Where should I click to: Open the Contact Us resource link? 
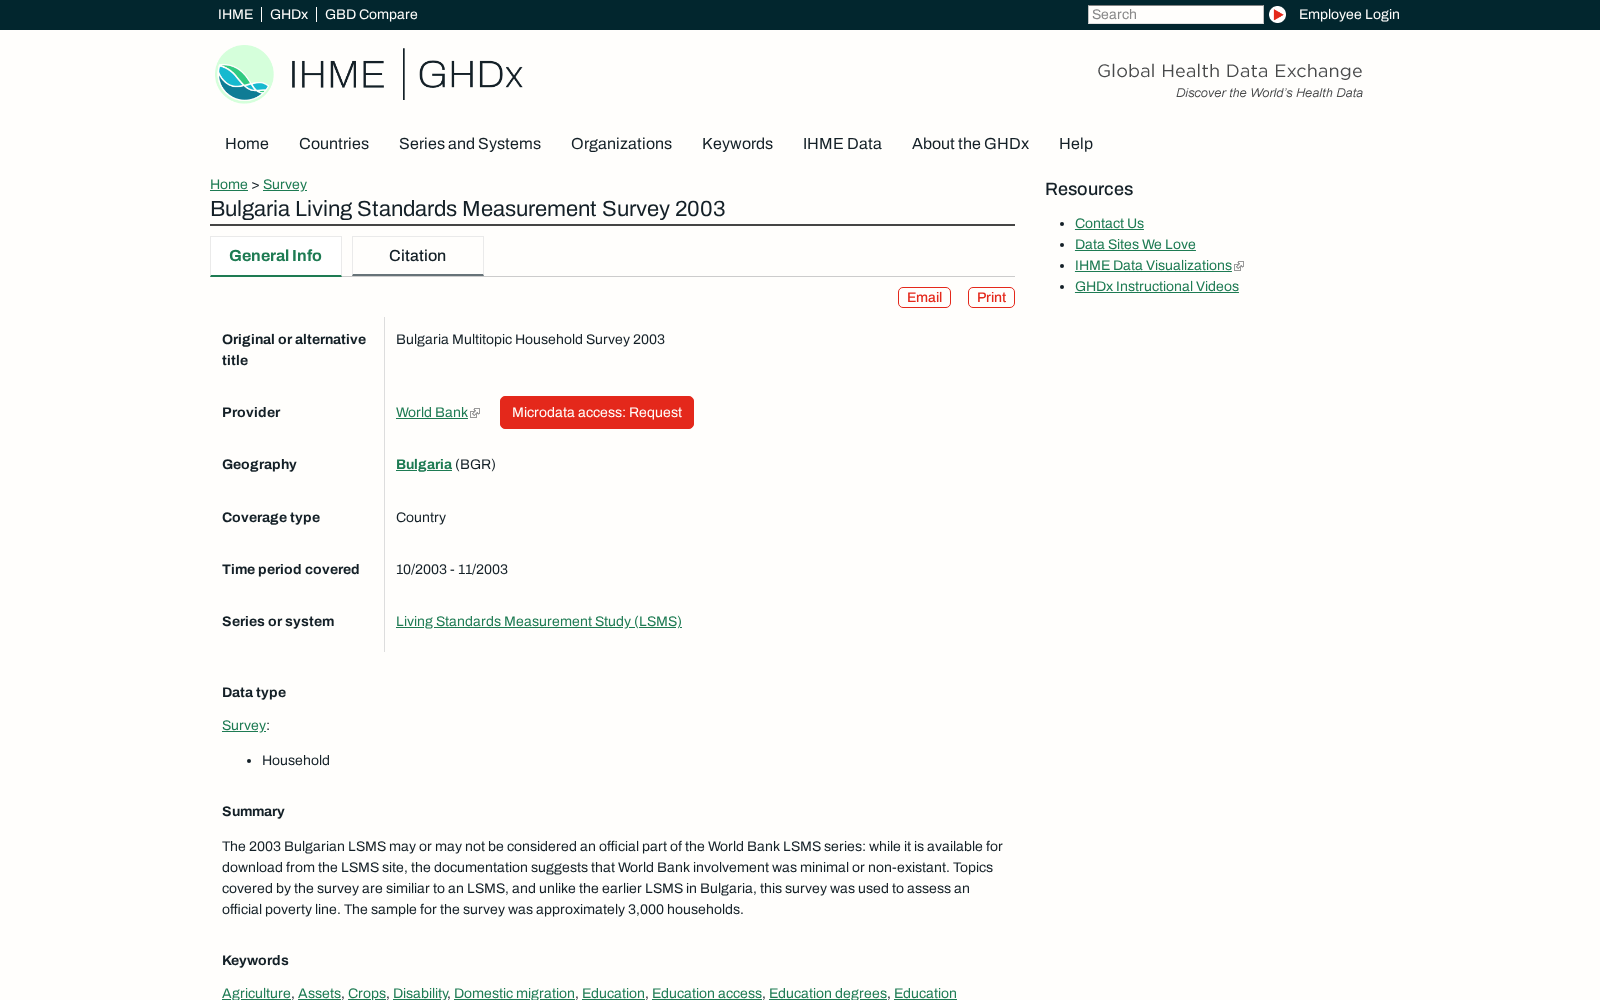pyautogui.click(x=1109, y=224)
